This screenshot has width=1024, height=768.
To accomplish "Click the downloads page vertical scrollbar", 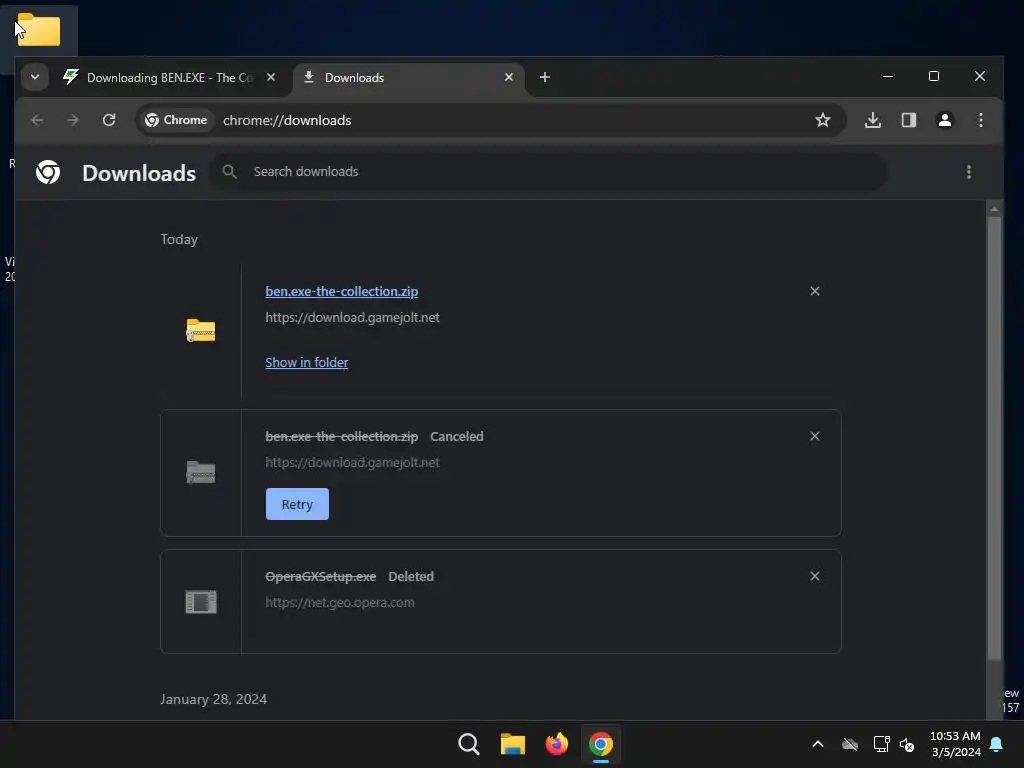I will (994, 438).
